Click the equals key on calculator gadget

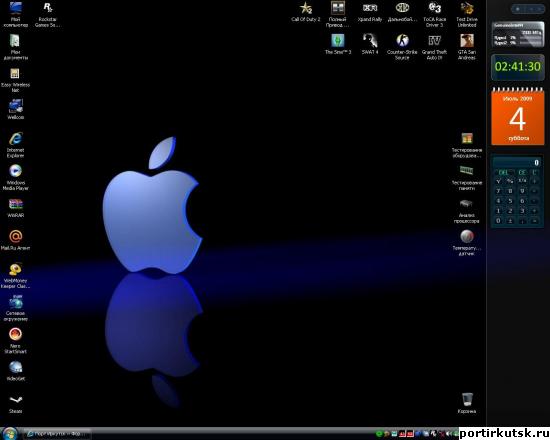(x=535, y=220)
